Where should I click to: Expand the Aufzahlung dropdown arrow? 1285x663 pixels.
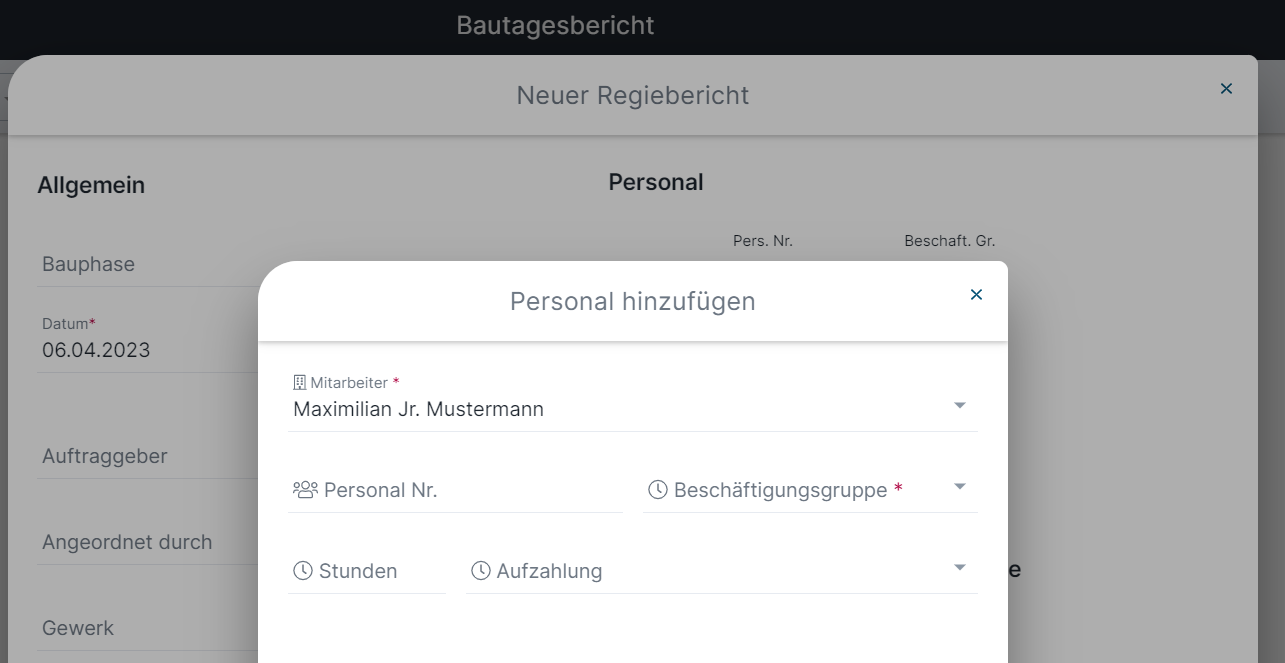[959, 567]
